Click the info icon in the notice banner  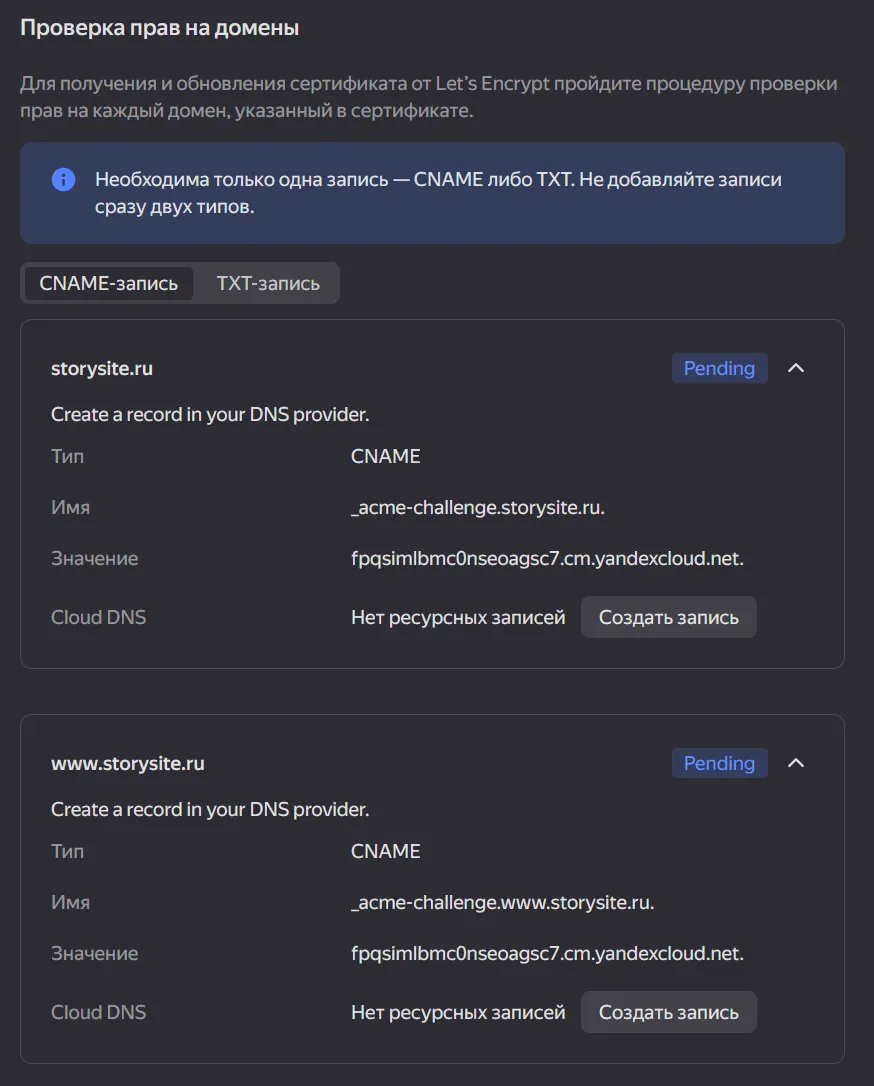click(63, 180)
